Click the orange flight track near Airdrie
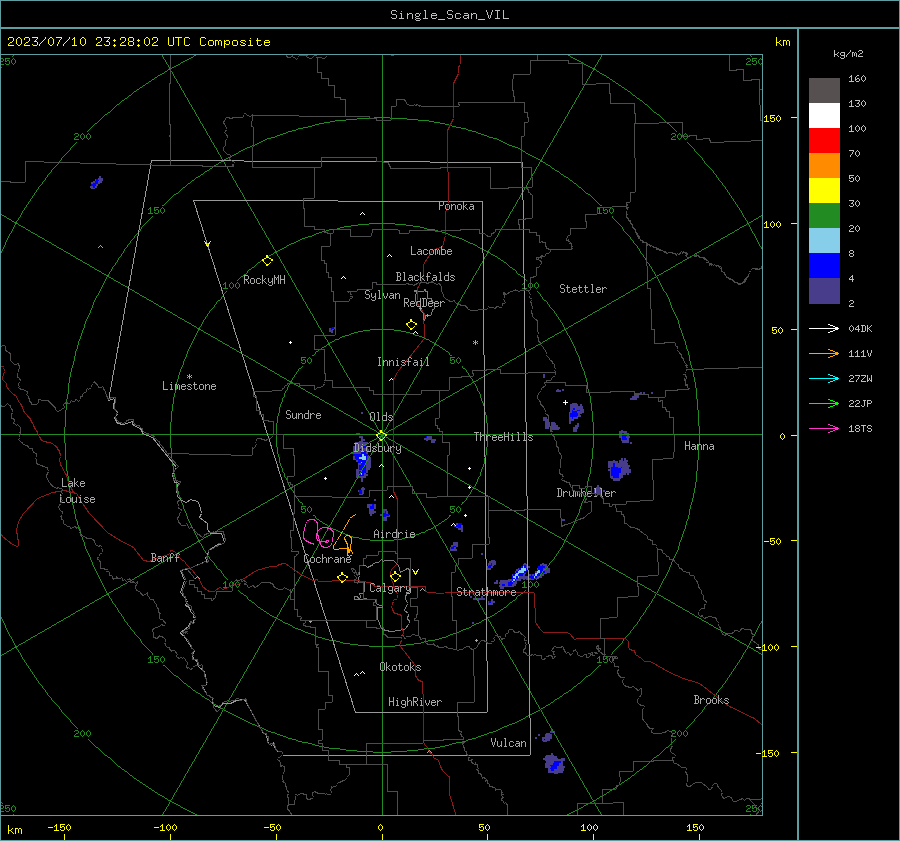 coord(344,535)
